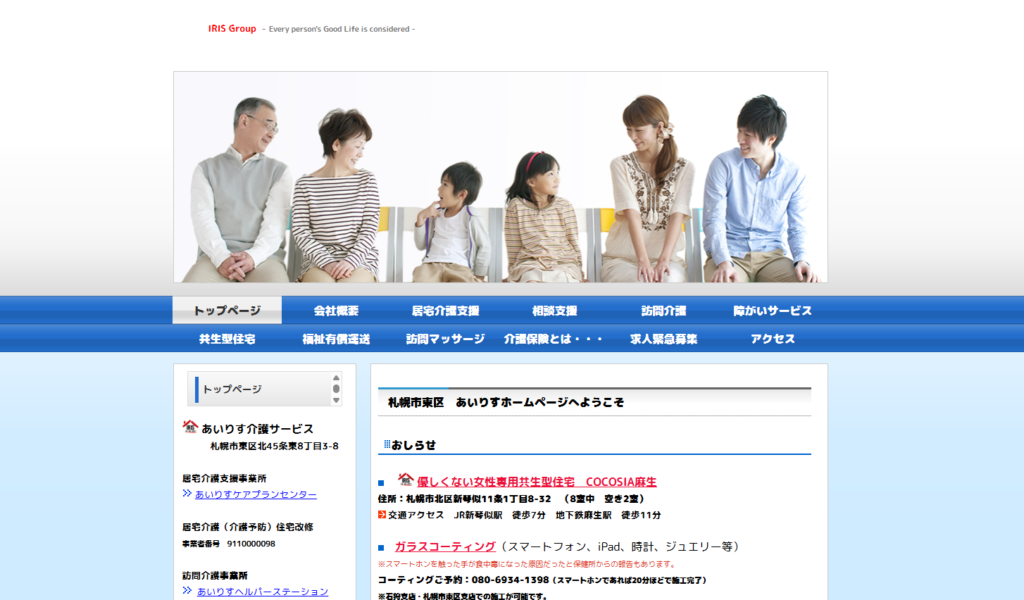Image resolution: width=1024 pixels, height=600 pixels.
Task: Open the 訪問介護 navigation item
Action: (663, 311)
